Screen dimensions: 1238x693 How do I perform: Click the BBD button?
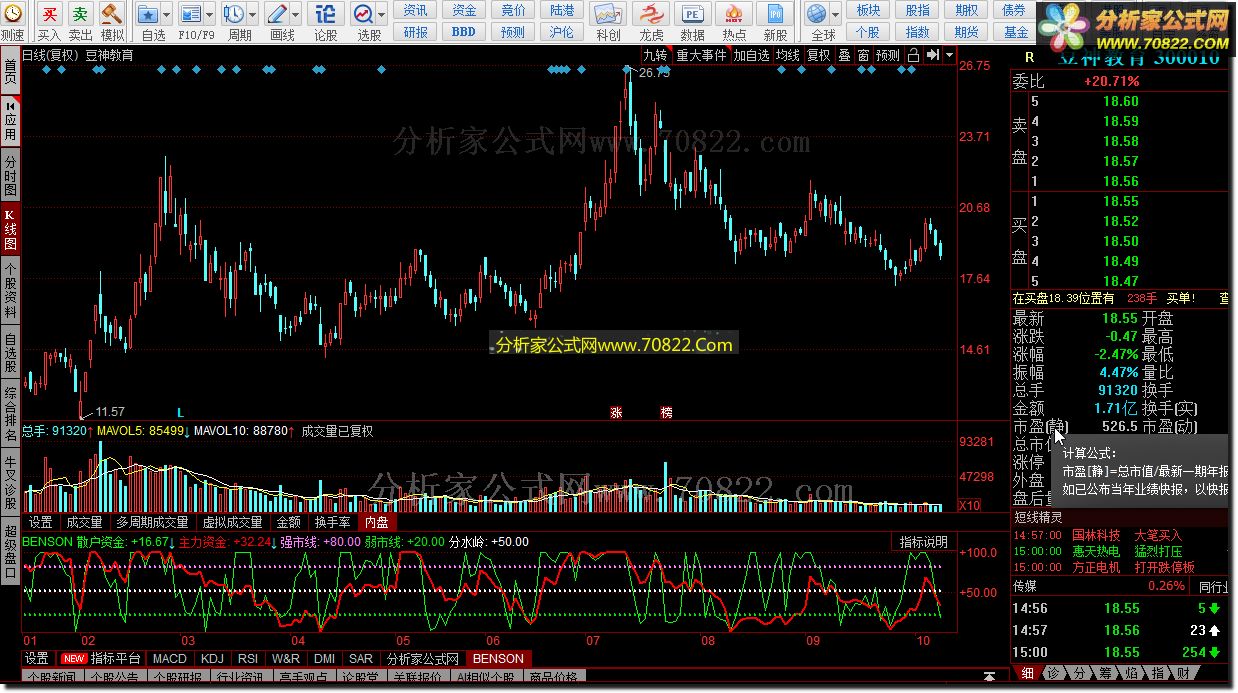[464, 31]
